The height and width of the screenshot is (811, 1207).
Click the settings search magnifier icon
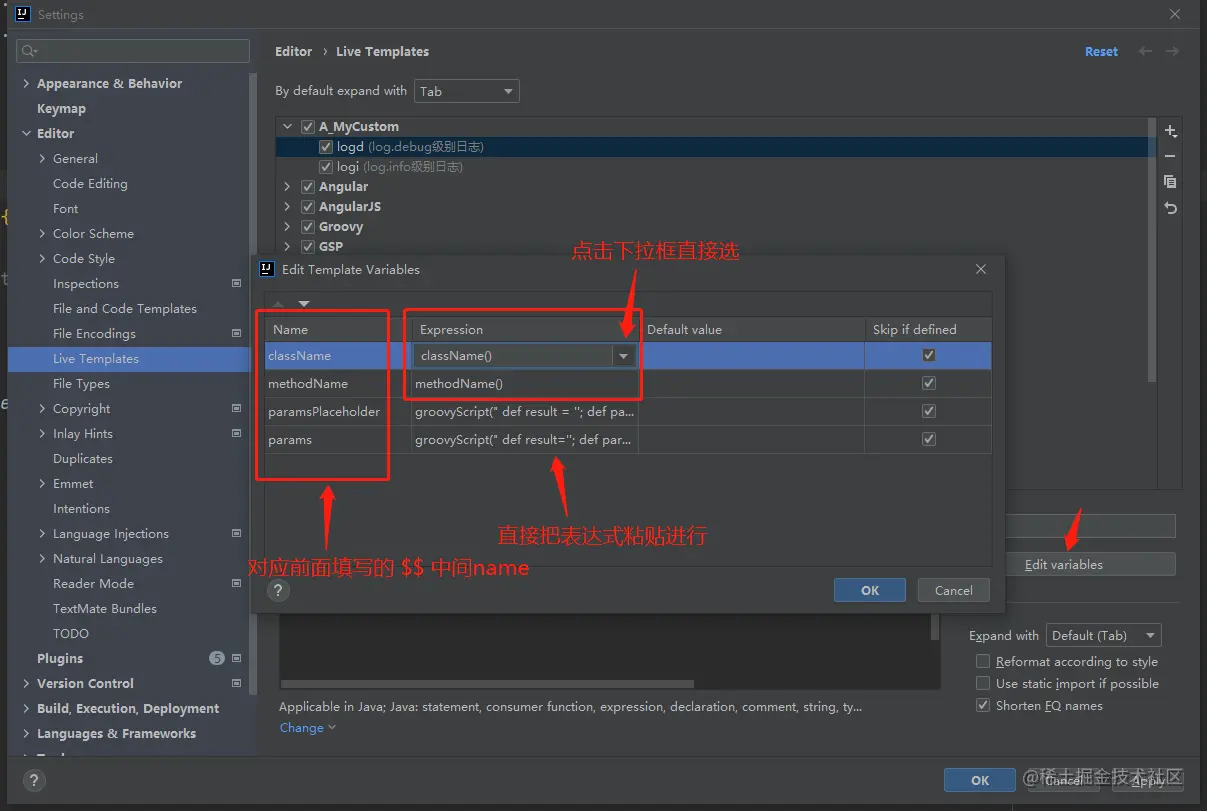click(x=30, y=51)
